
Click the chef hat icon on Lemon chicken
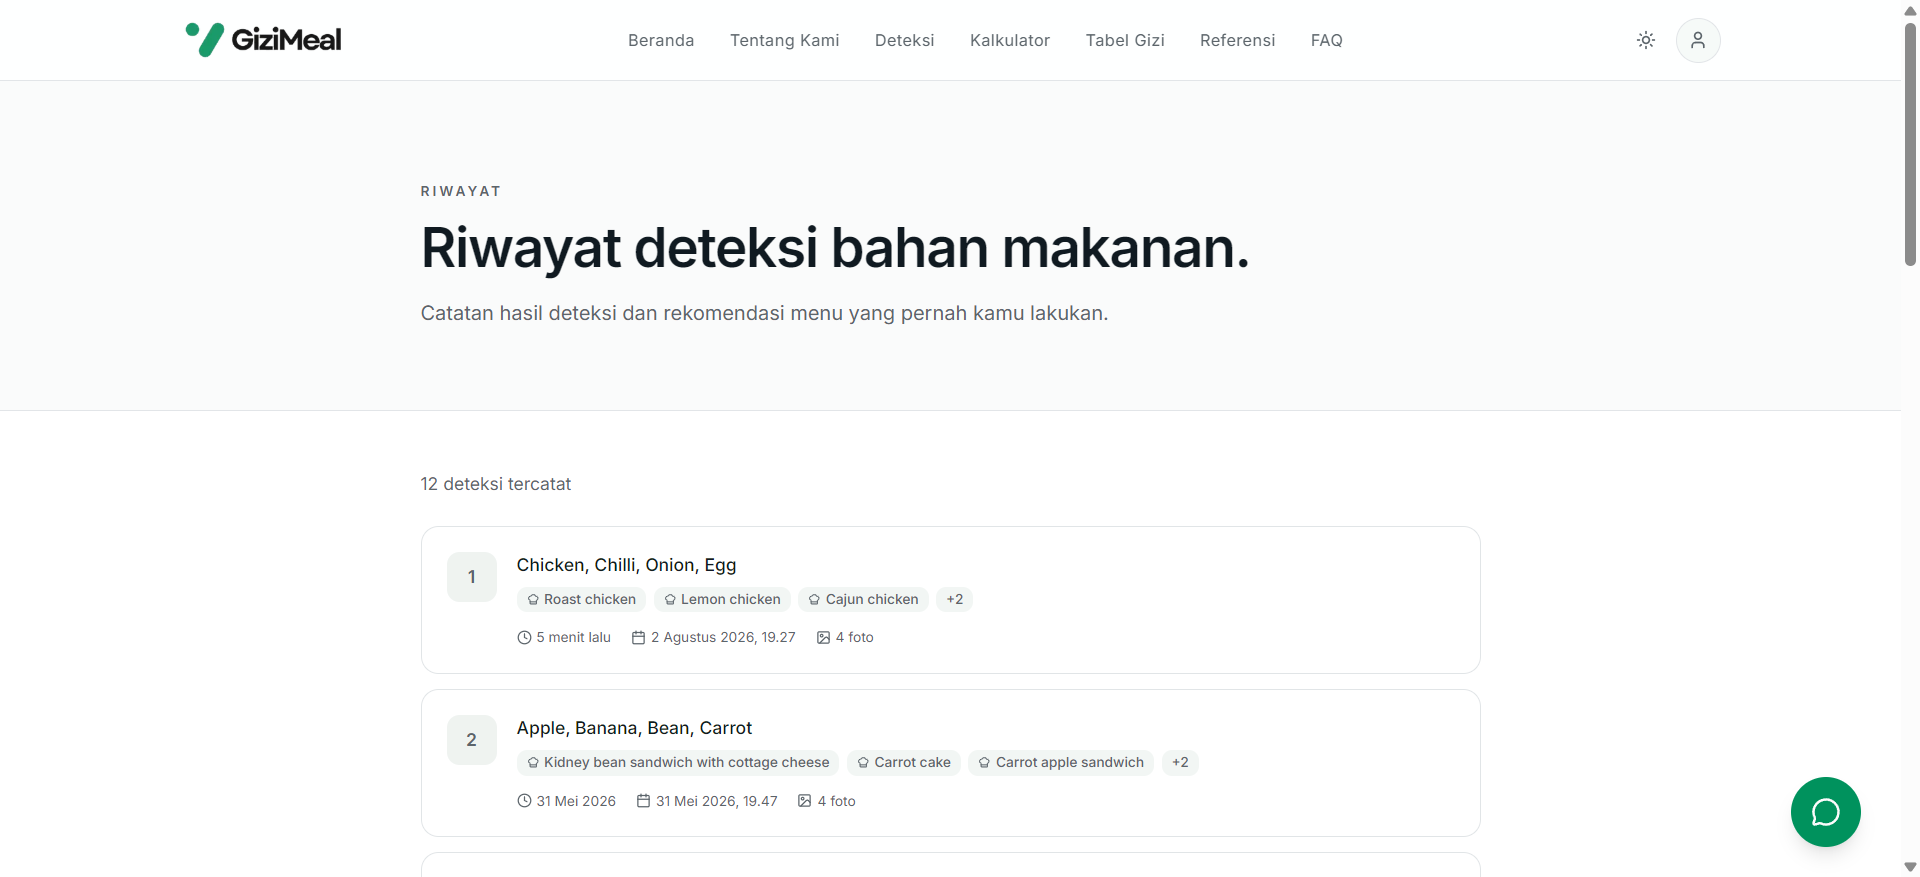click(670, 600)
